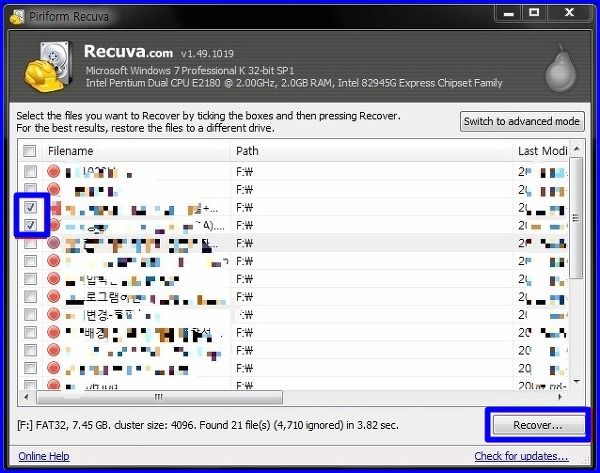600x473 pixels.
Task: Click the F:\ path cell in the 배경 row
Action: click(x=245, y=333)
